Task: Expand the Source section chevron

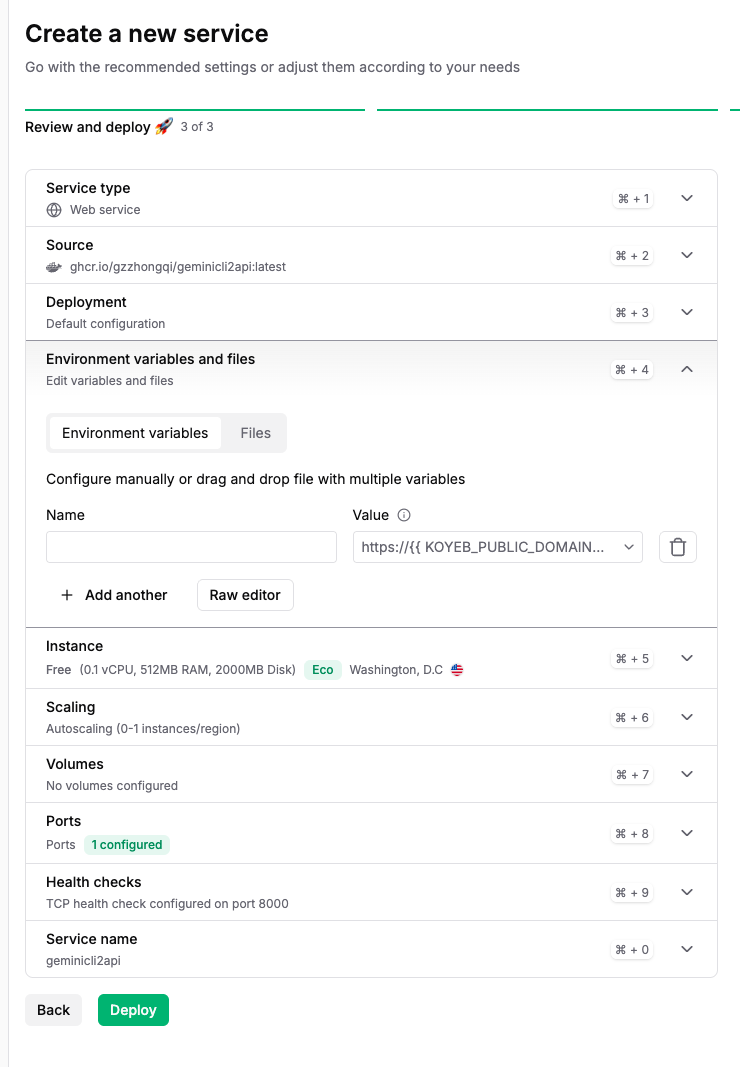Action: 686,255
